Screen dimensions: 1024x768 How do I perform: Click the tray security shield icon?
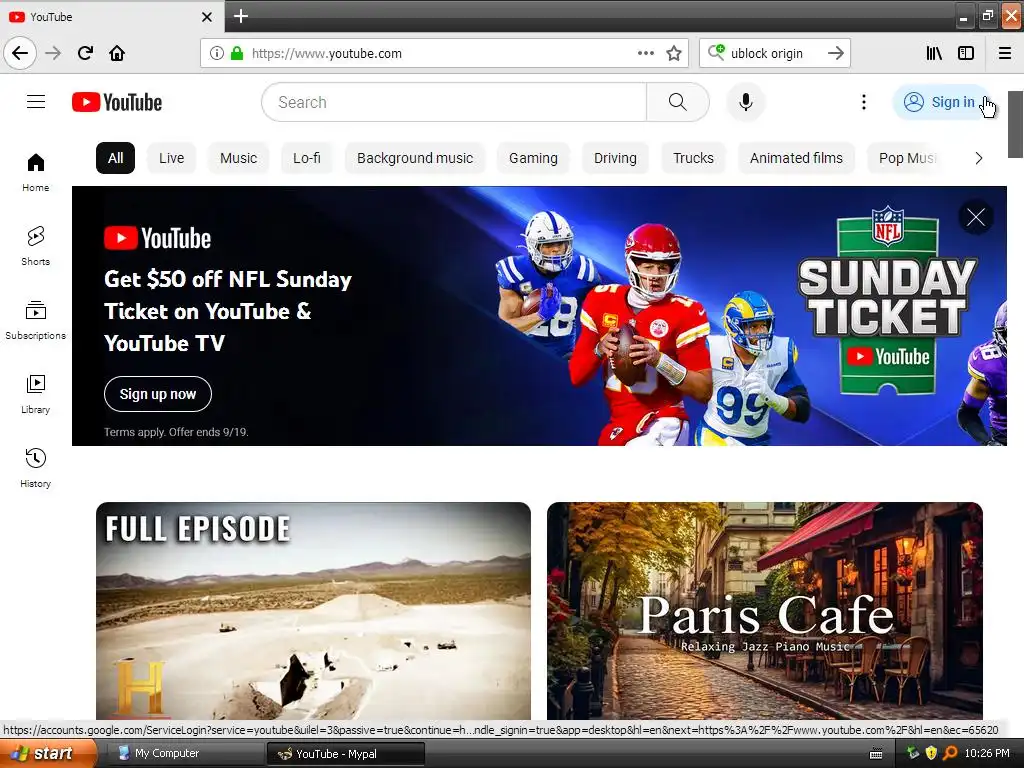(931, 753)
